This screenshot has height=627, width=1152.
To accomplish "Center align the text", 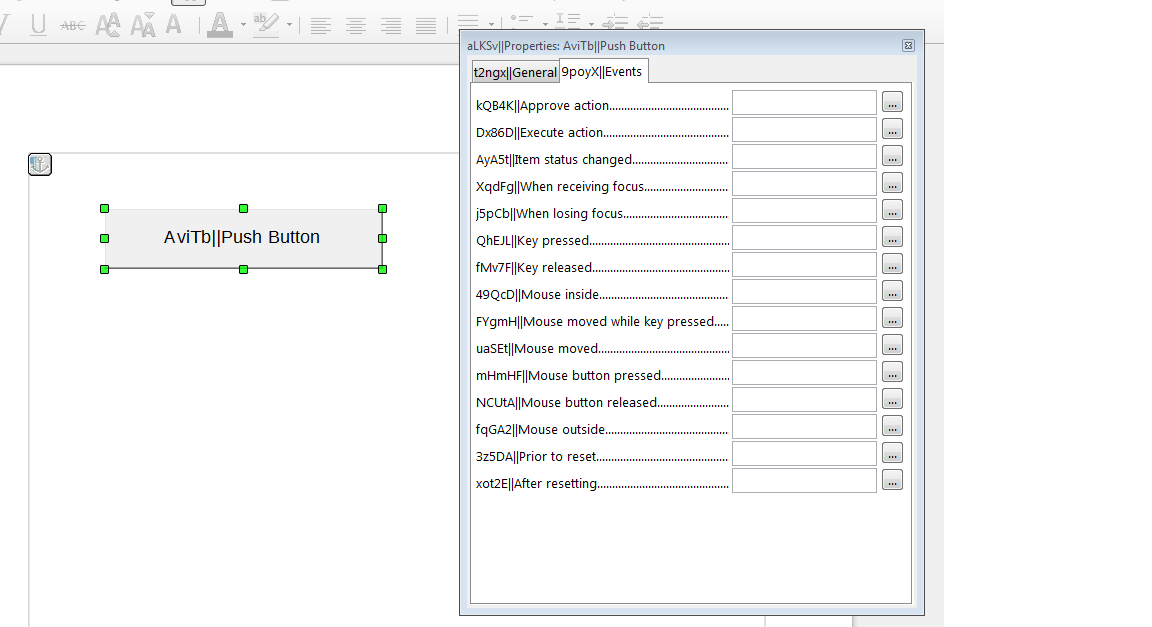I will pyautogui.click(x=355, y=25).
